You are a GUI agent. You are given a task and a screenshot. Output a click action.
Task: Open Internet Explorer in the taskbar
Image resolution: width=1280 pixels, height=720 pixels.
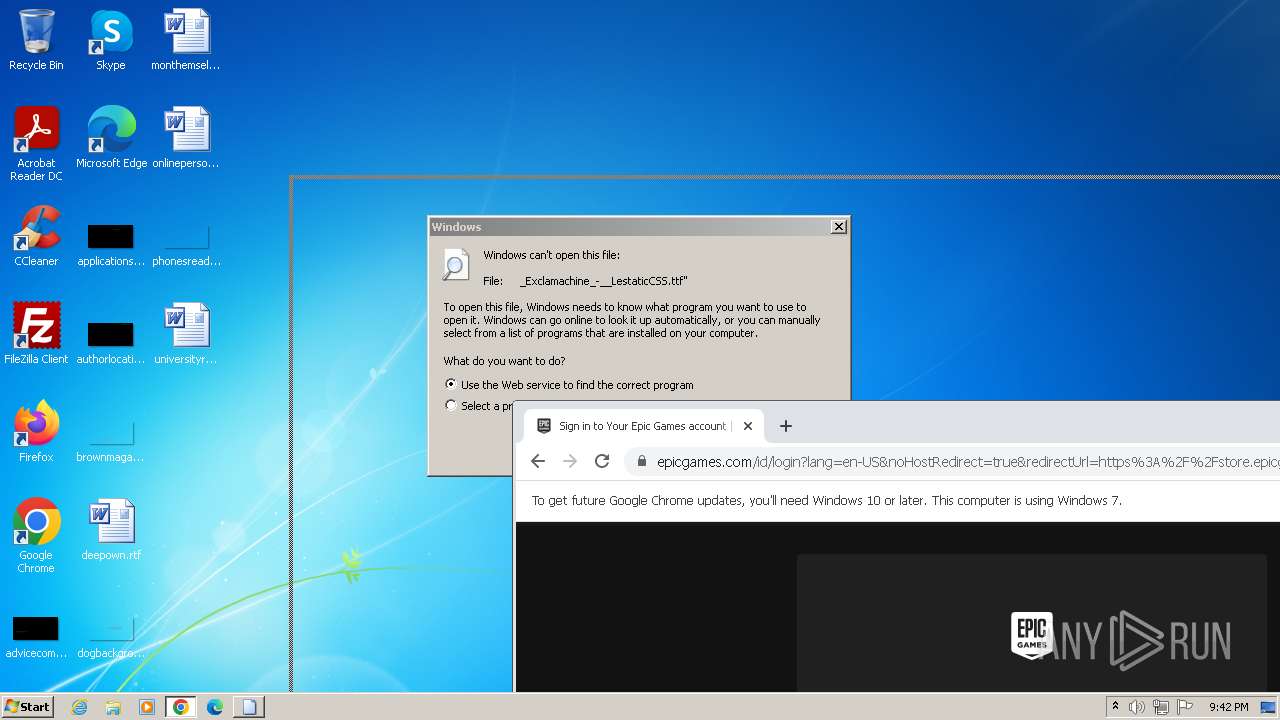[x=80, y=707]
